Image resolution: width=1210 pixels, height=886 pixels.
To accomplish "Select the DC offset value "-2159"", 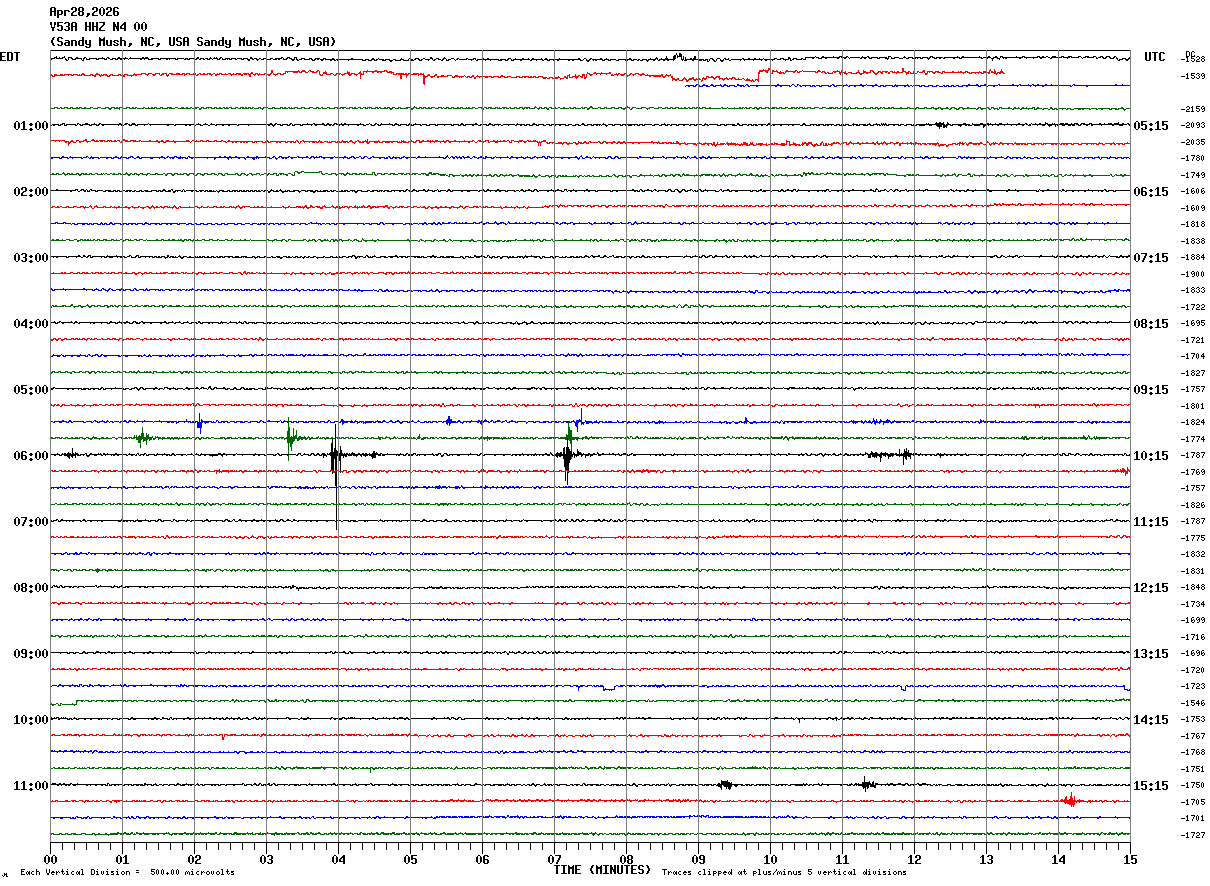I will click(x=1193, y=109).
